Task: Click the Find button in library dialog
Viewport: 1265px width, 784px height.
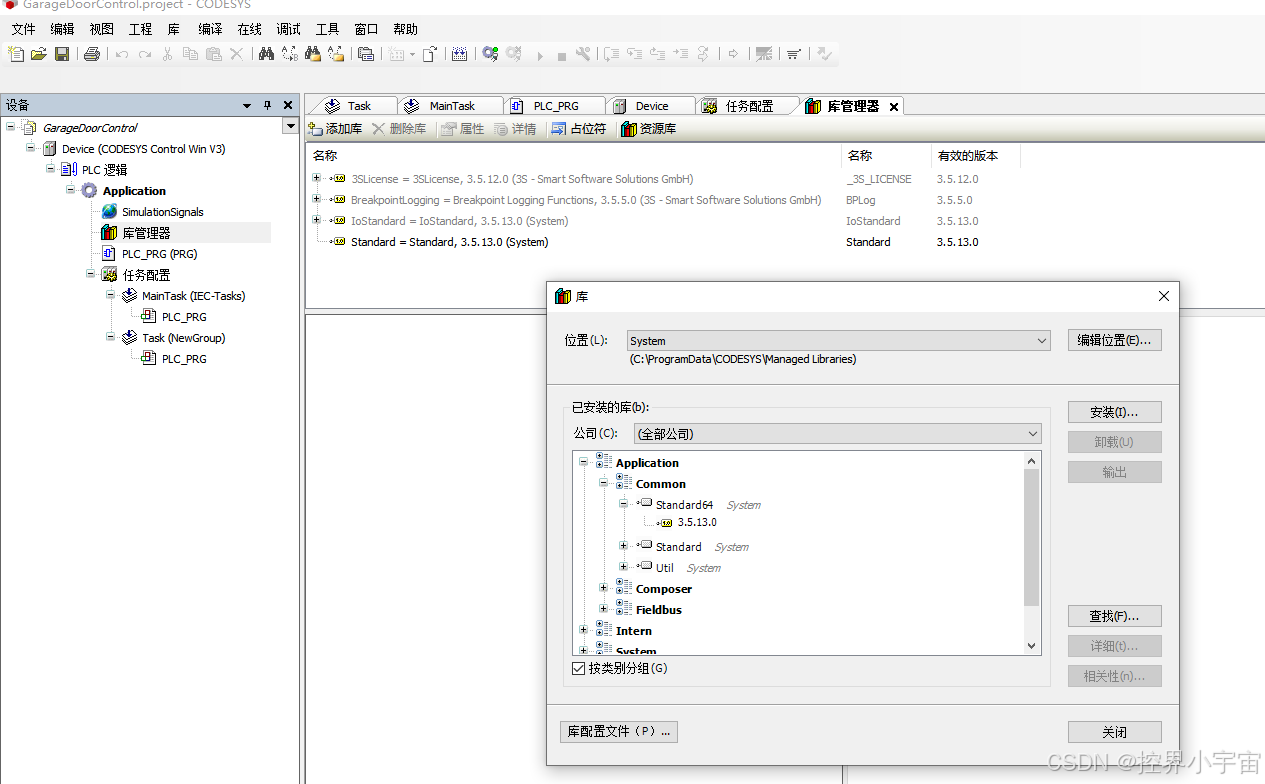Action: 1114,616
